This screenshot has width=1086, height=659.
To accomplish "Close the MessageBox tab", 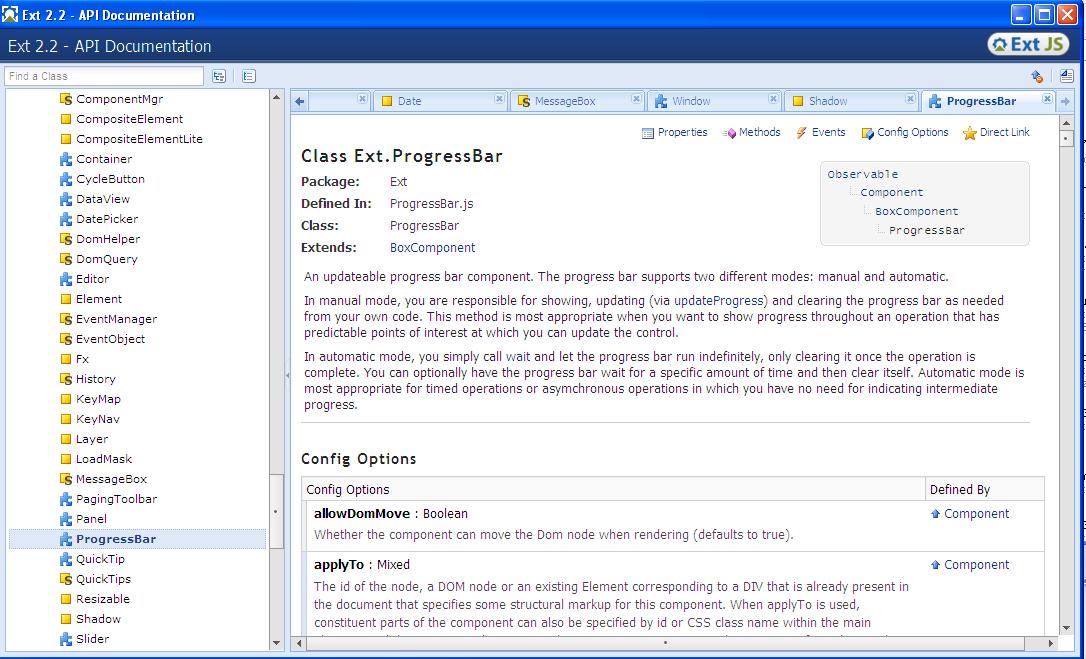I will [x=636, y=99].
